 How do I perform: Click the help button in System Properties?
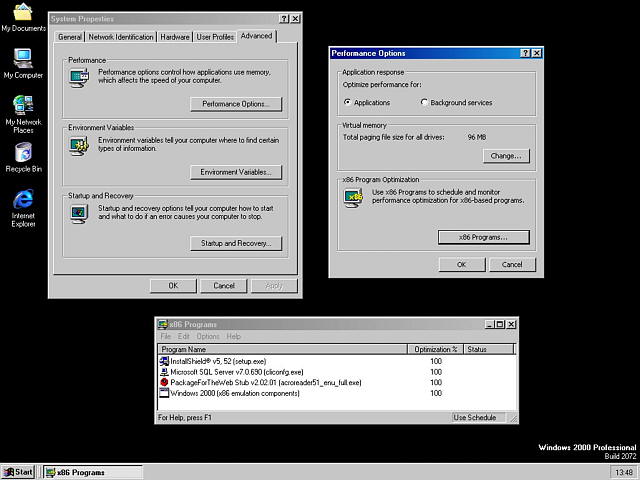click(284, 18)
